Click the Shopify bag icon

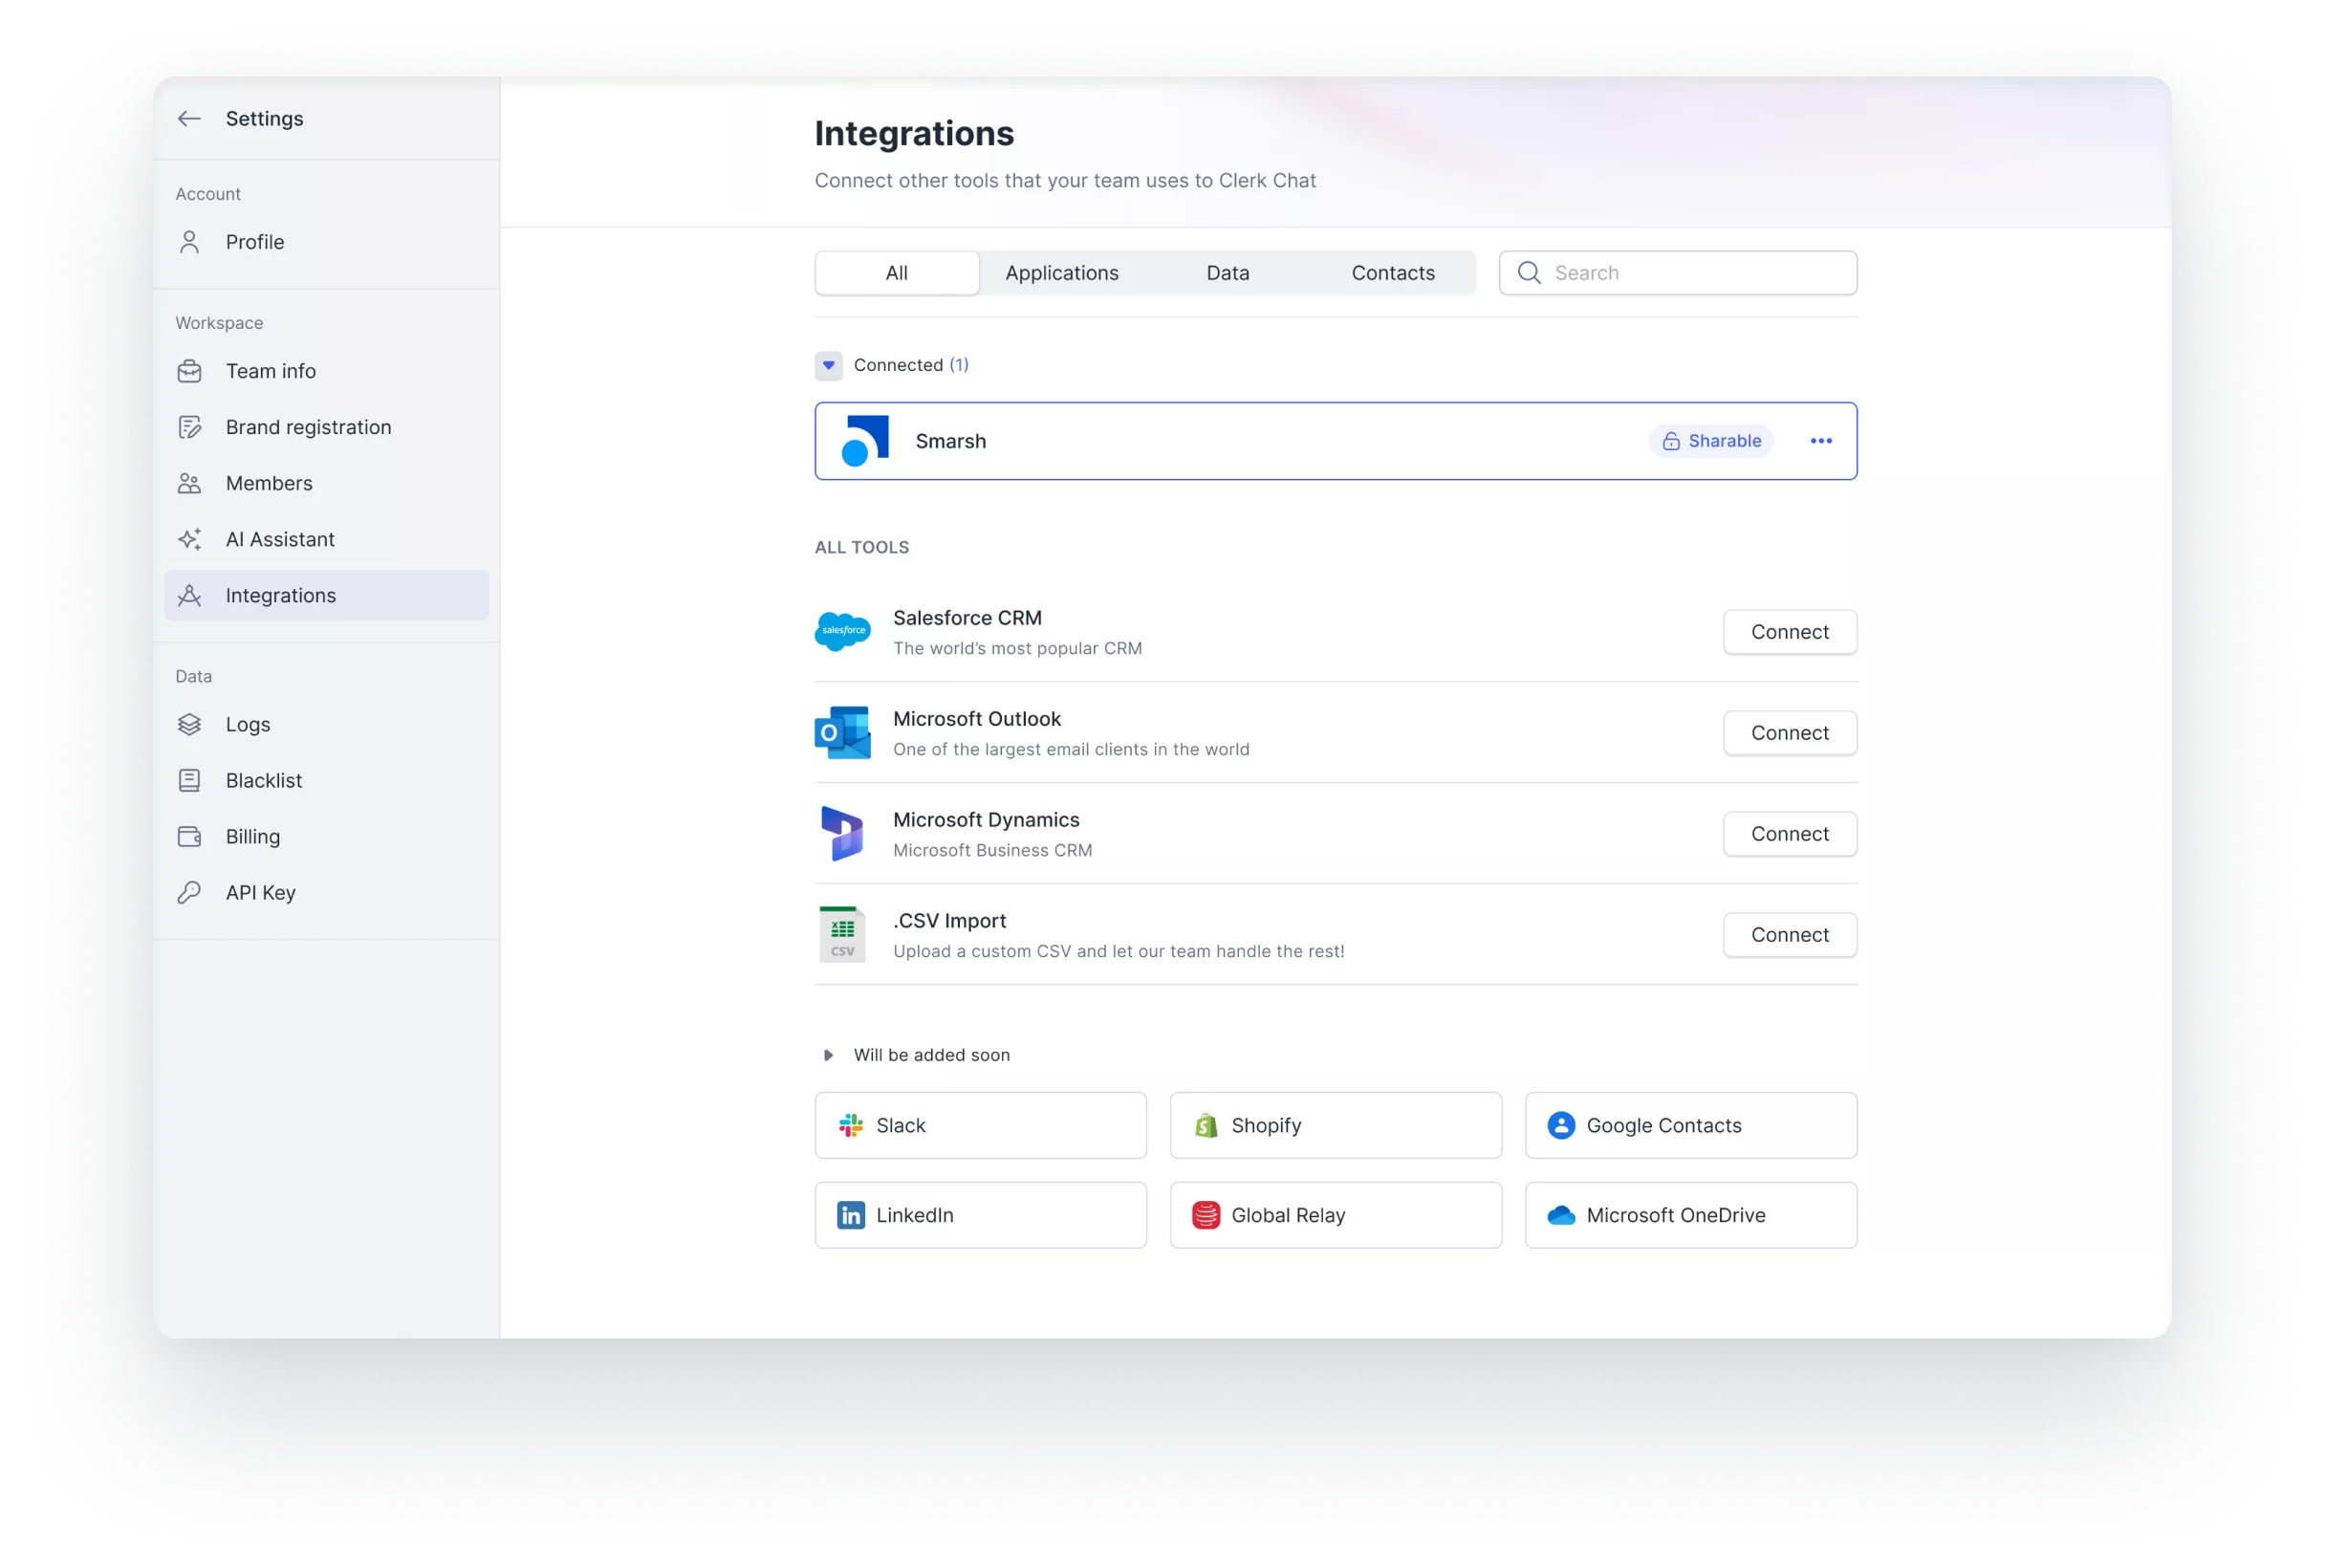coord(1205,1125)
